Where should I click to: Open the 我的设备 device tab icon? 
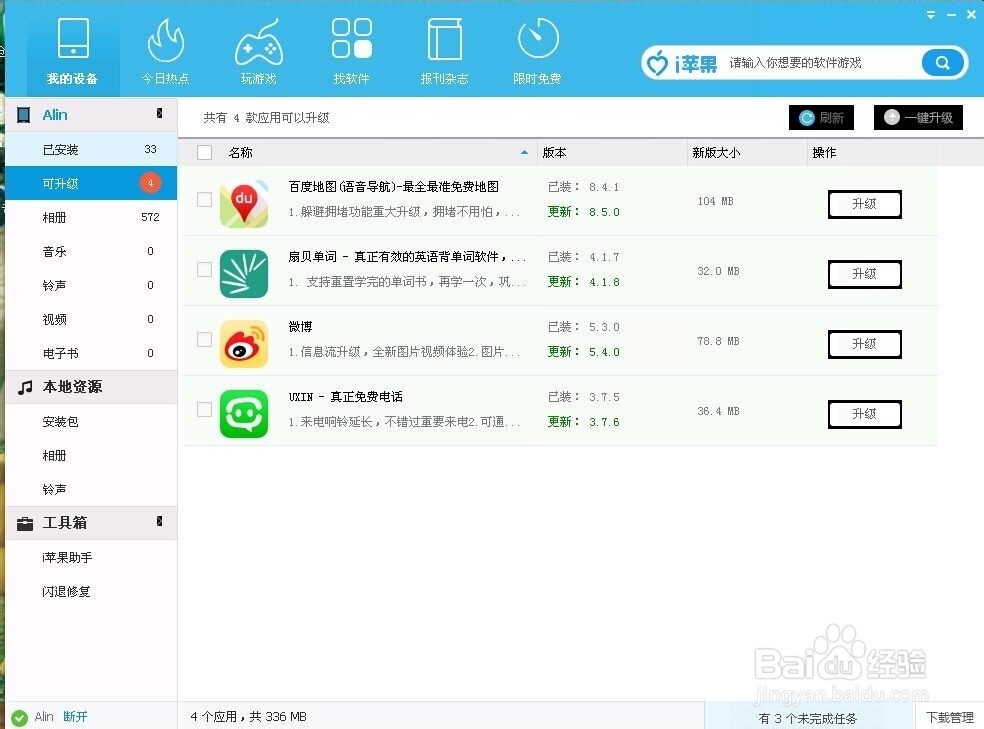(73, 38)
